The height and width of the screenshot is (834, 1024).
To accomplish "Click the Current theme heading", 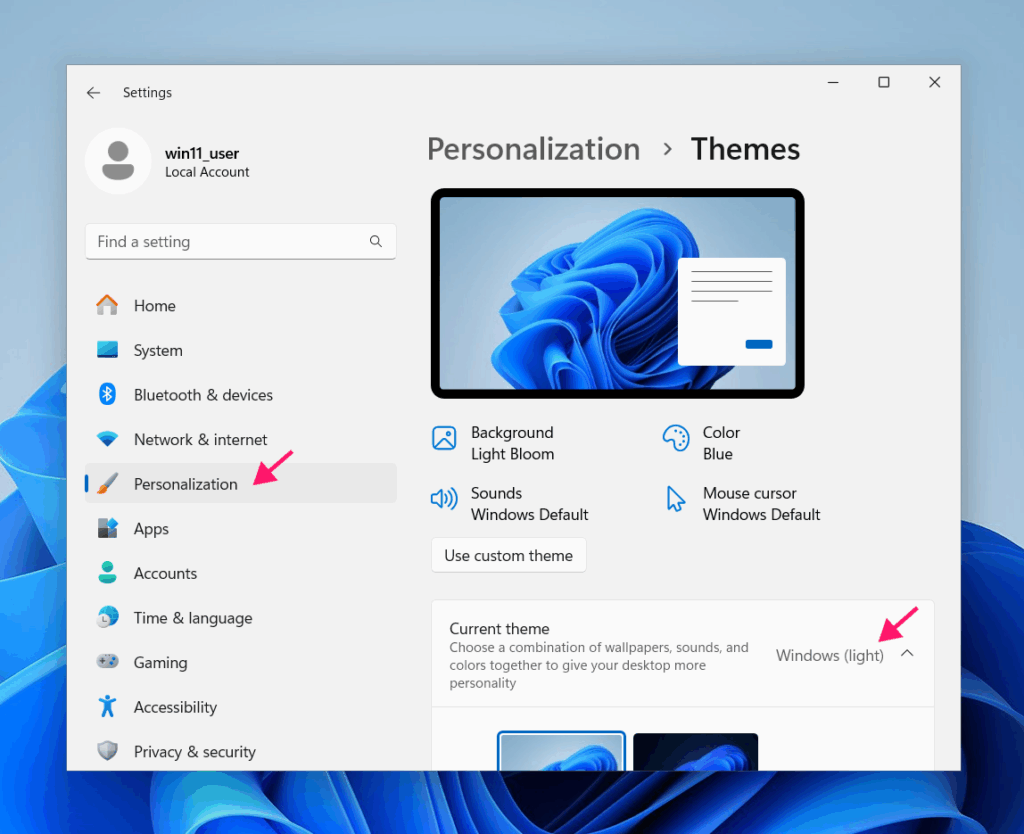I will [x=499, y=628].
